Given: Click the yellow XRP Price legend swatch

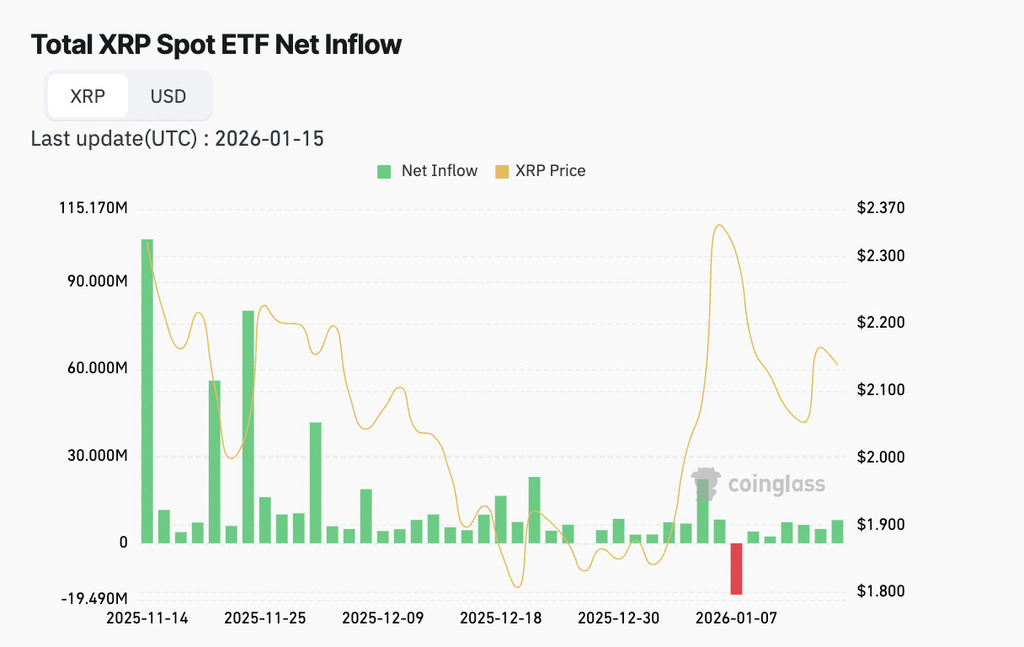Looking at the screenshot, I should 501,171.
